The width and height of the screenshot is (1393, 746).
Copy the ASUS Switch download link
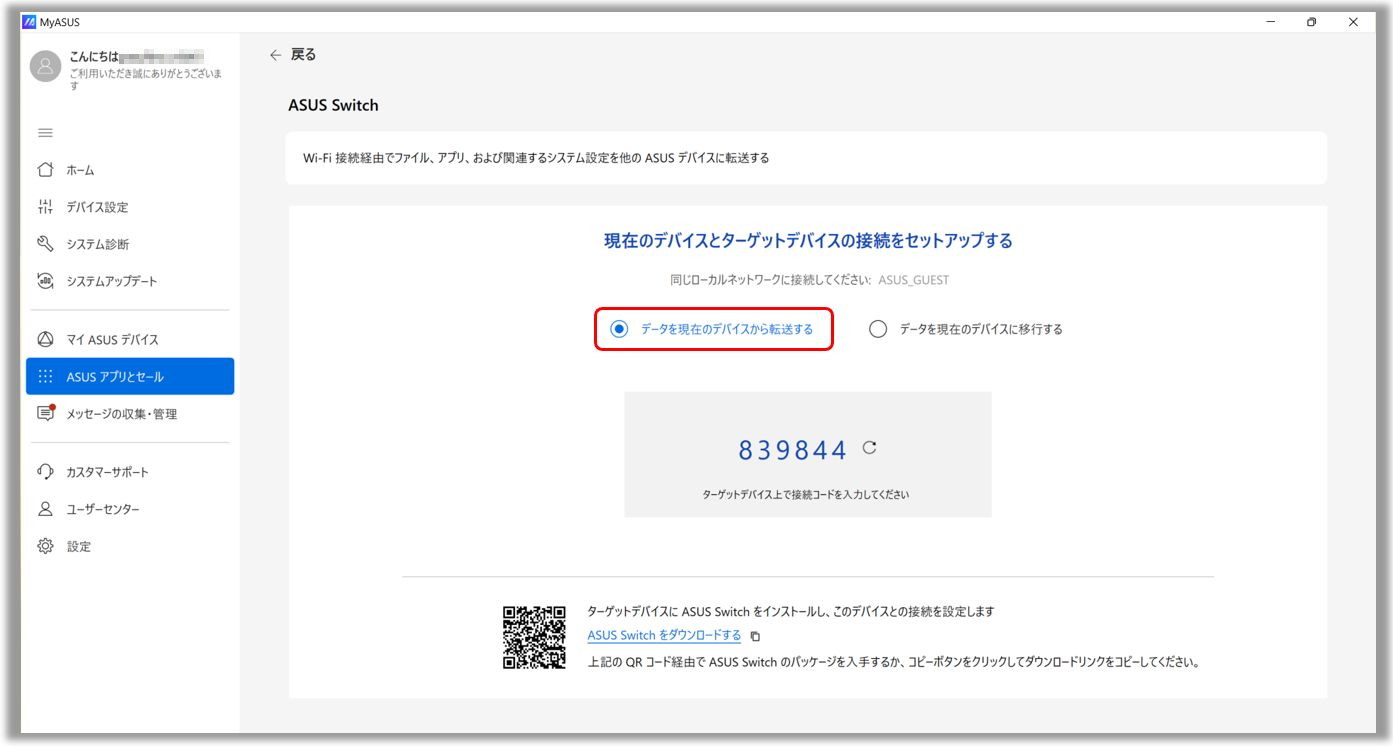point(755,636)
